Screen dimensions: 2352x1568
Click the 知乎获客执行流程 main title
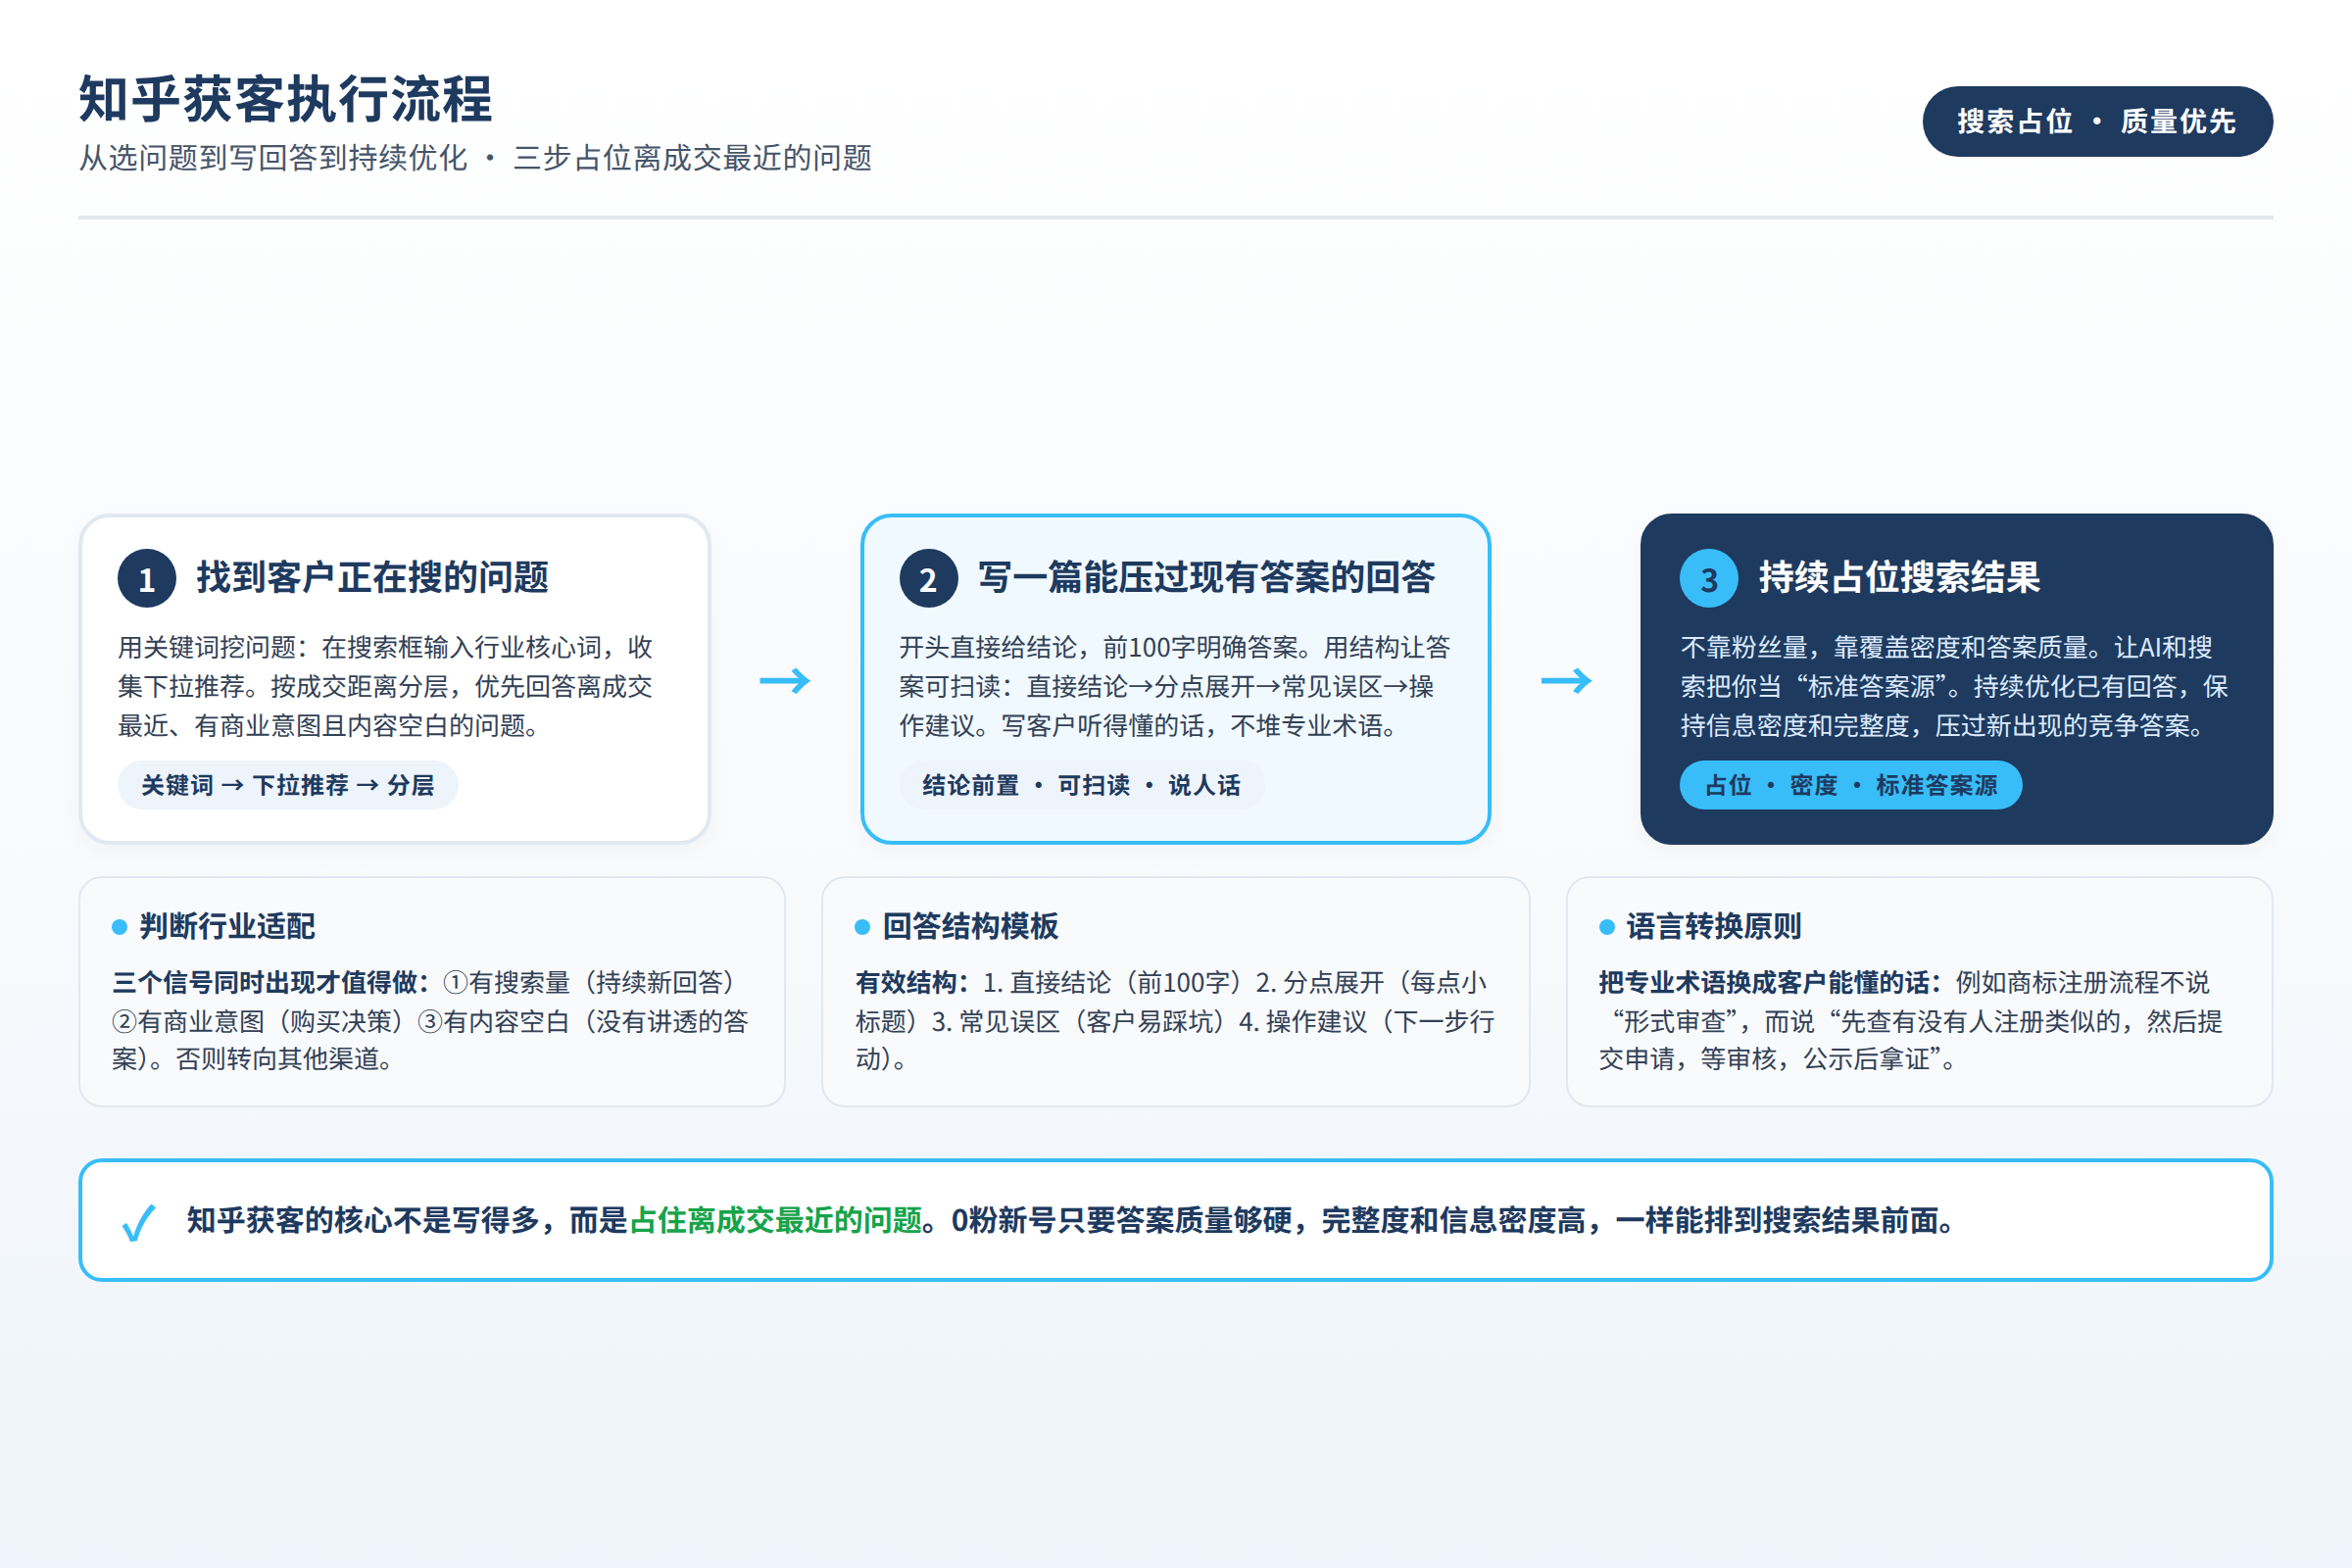pyautogui.click(x=286, y=99)
